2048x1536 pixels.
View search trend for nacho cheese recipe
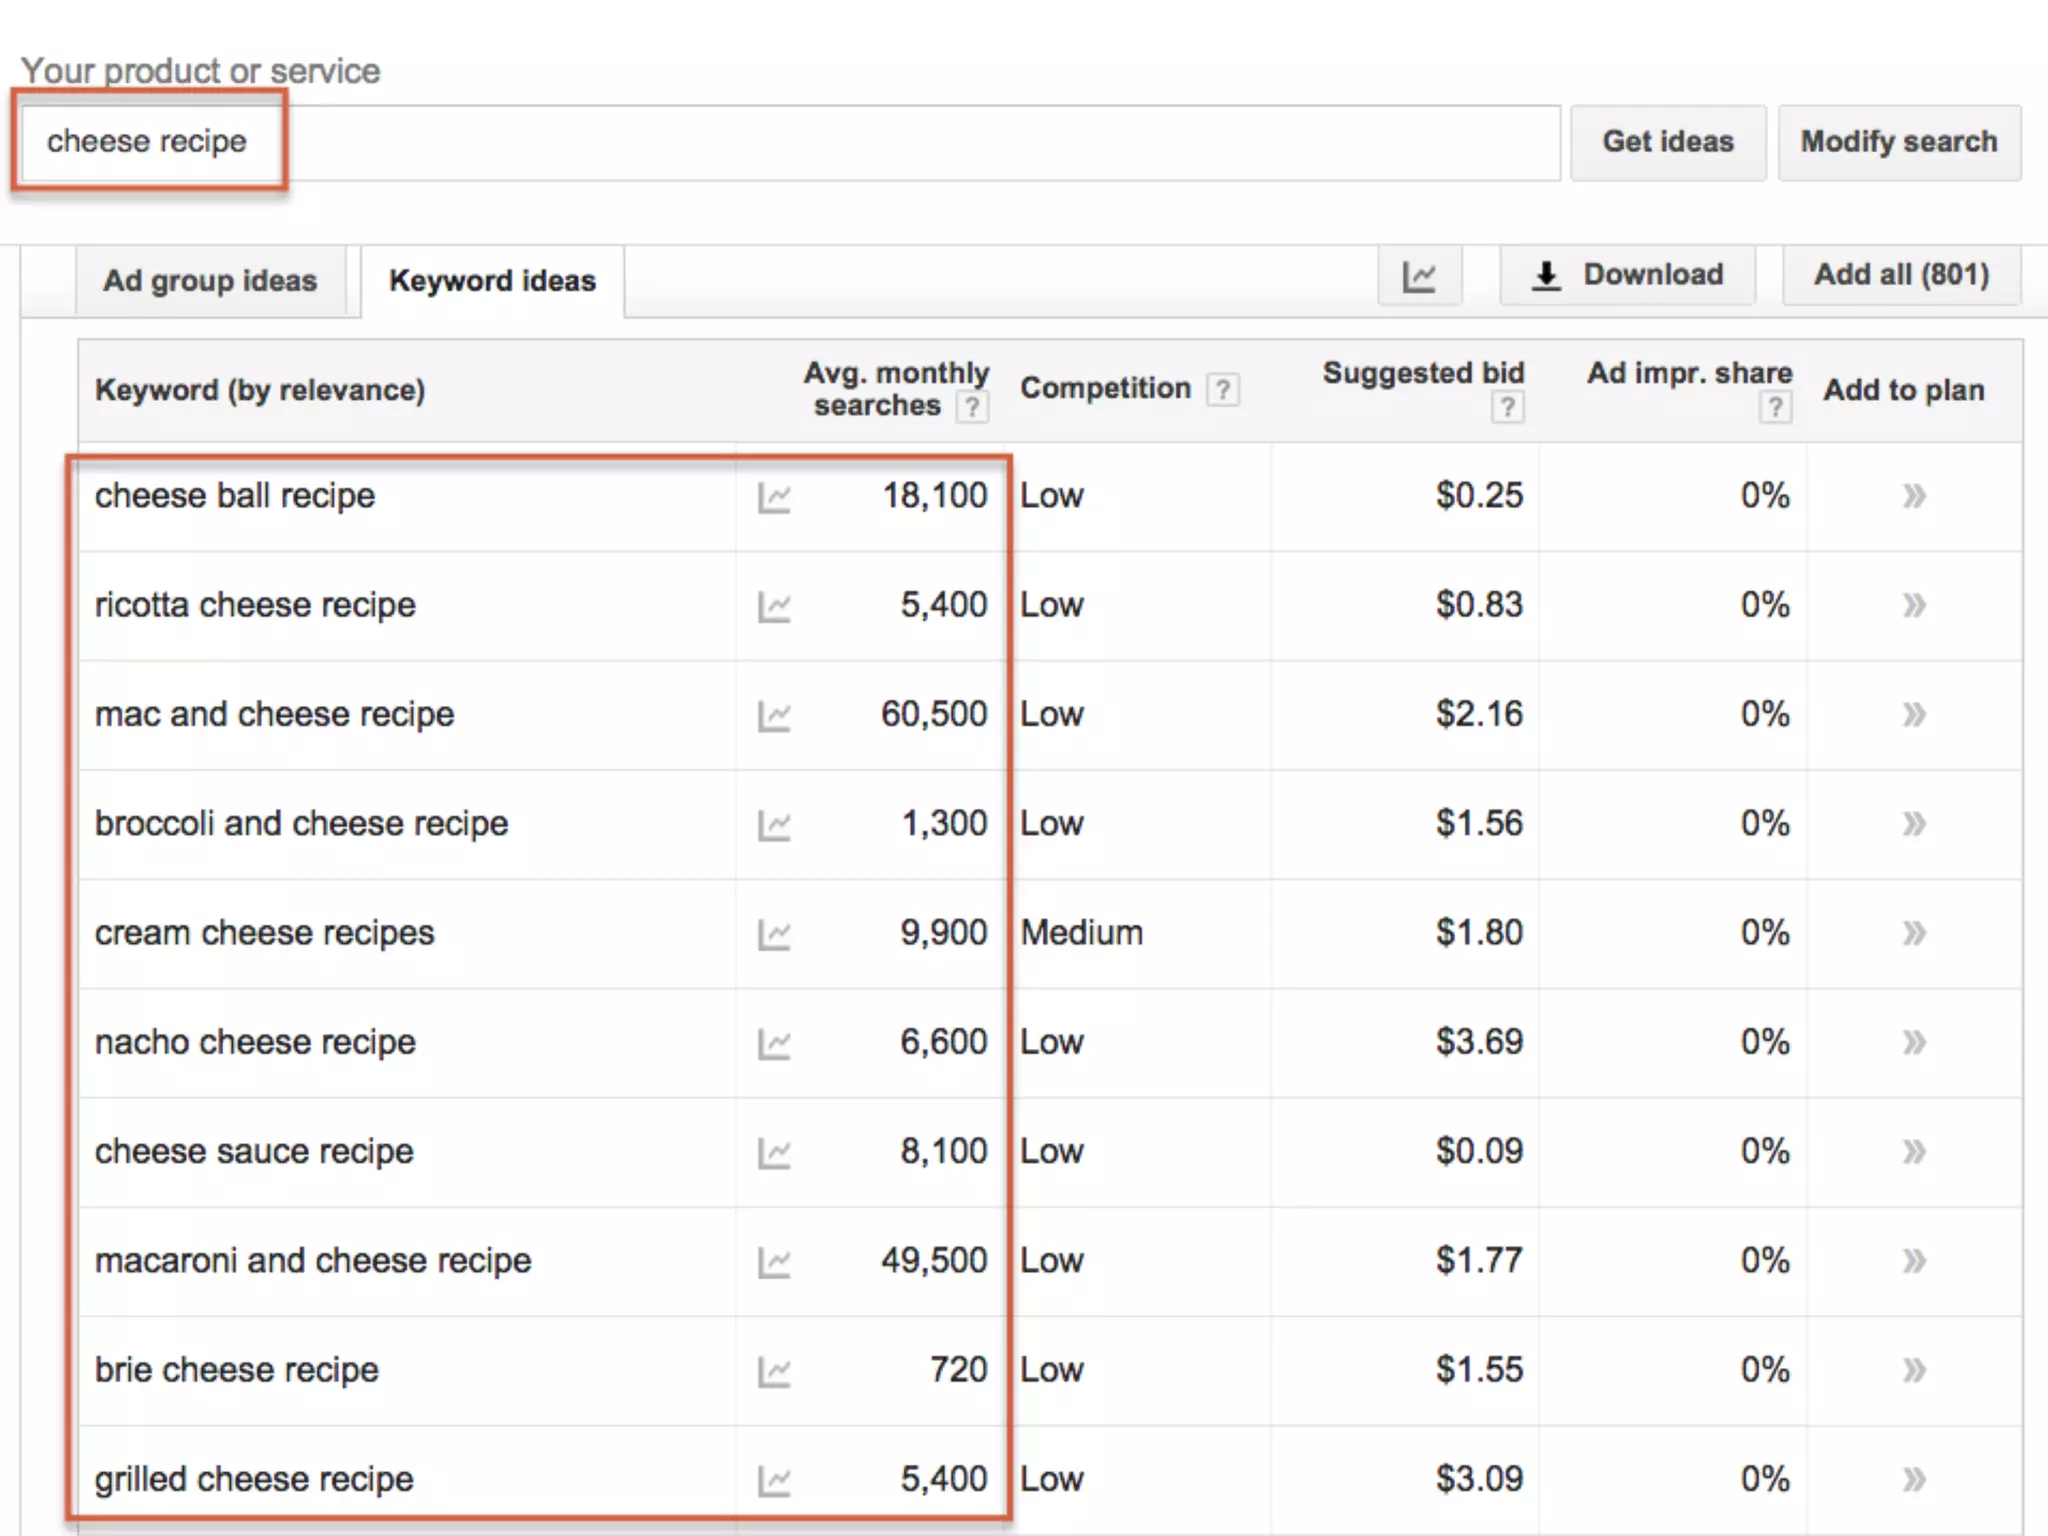click(774, 1044)
